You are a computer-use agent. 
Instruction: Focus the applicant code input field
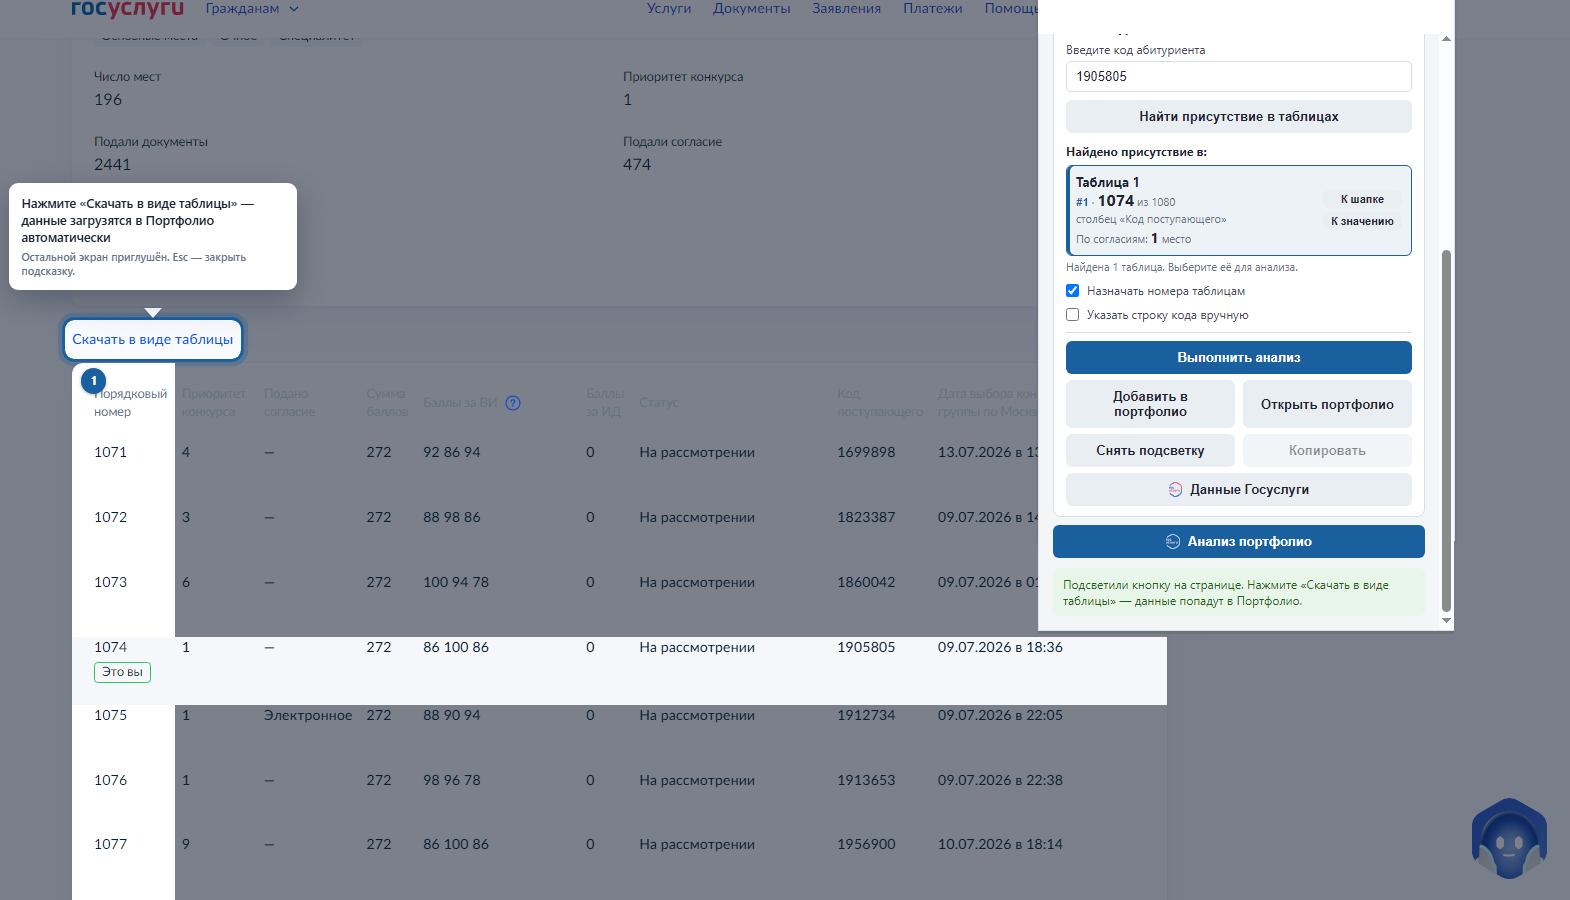1239,77
